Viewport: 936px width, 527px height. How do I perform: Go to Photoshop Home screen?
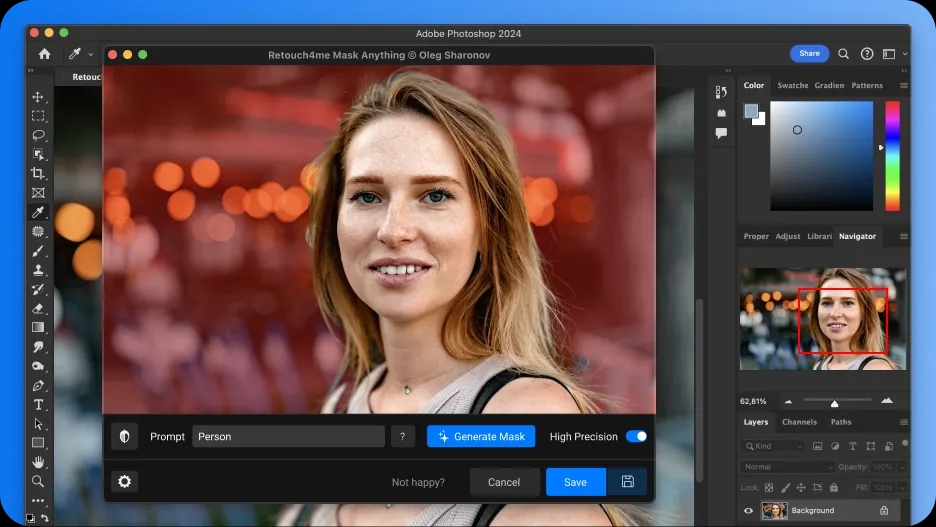(x=44, y=54)
